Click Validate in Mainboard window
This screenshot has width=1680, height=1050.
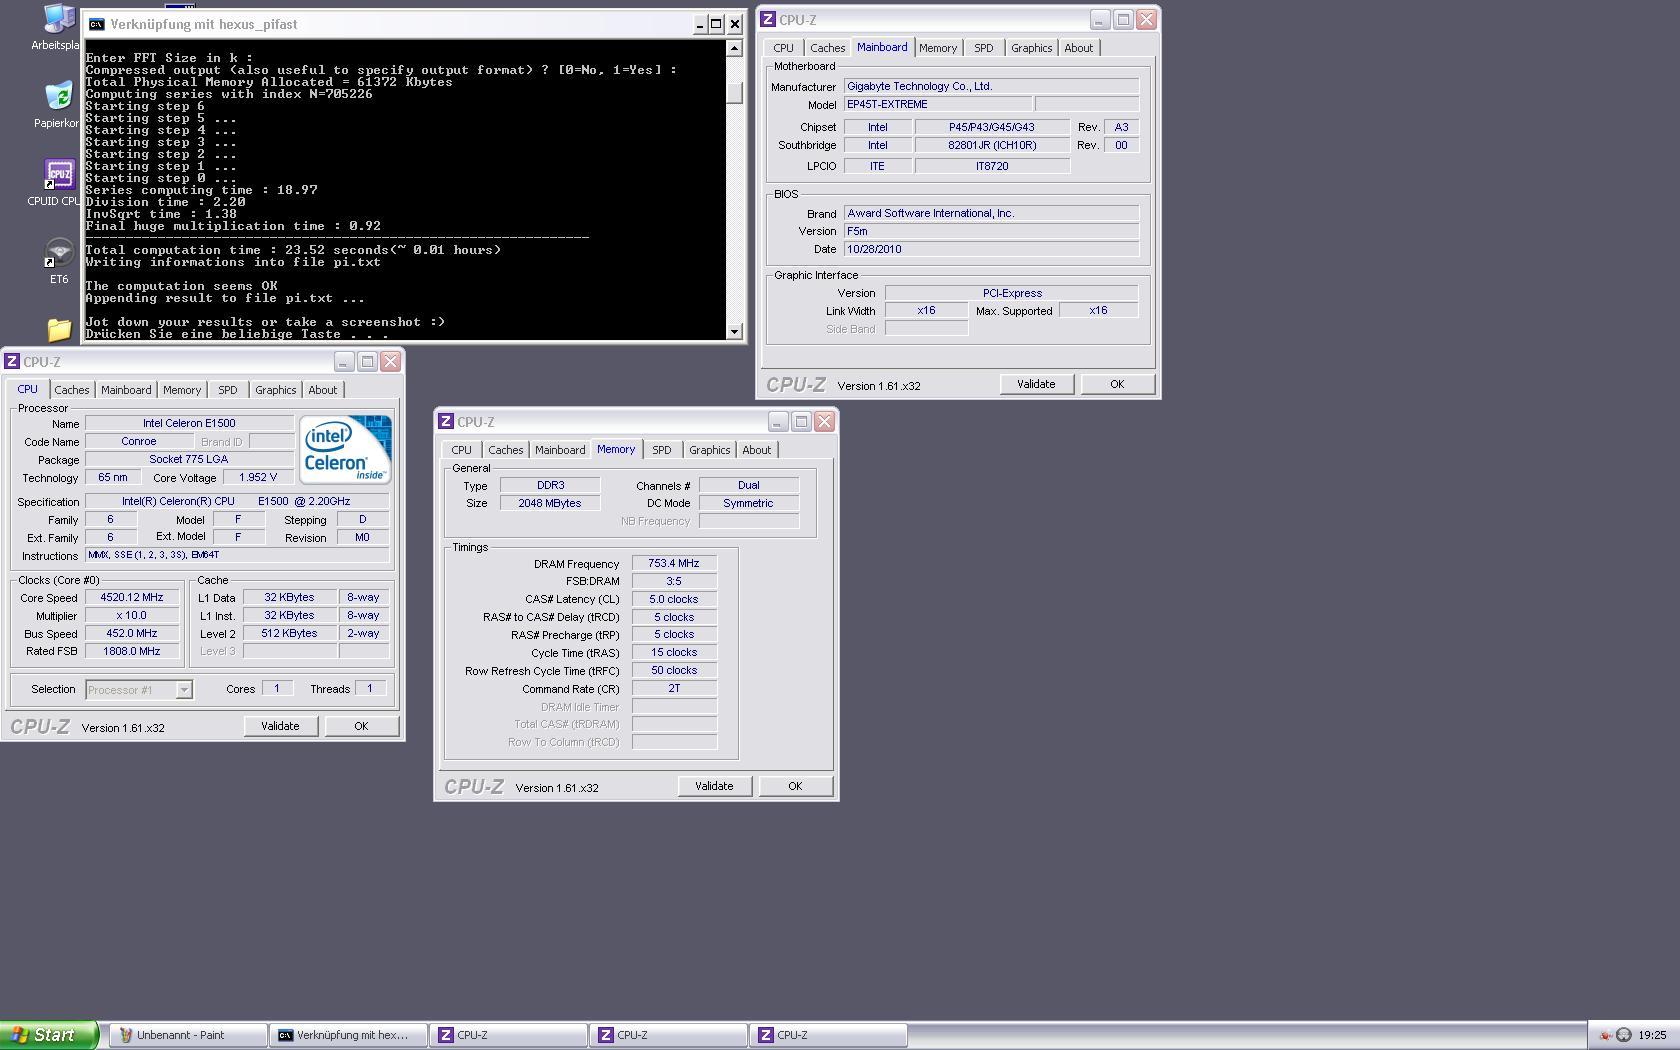point(1036,384)
